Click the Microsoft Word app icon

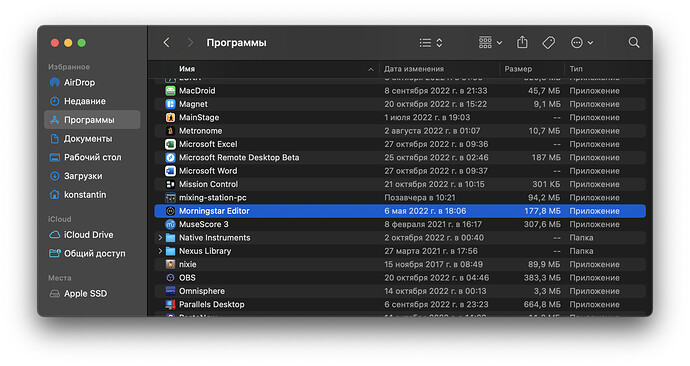coord(170,171)
